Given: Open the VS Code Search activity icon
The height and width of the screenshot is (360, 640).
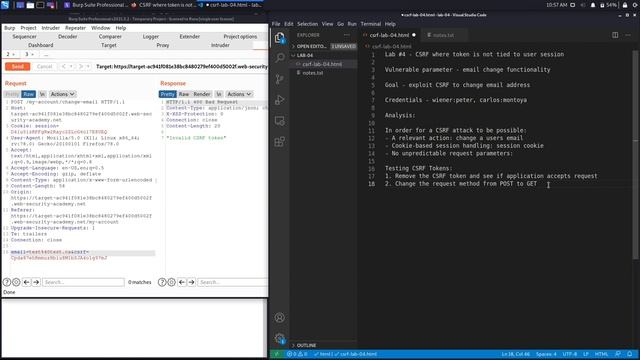Looking at the screenshot, I should point(280,58).
